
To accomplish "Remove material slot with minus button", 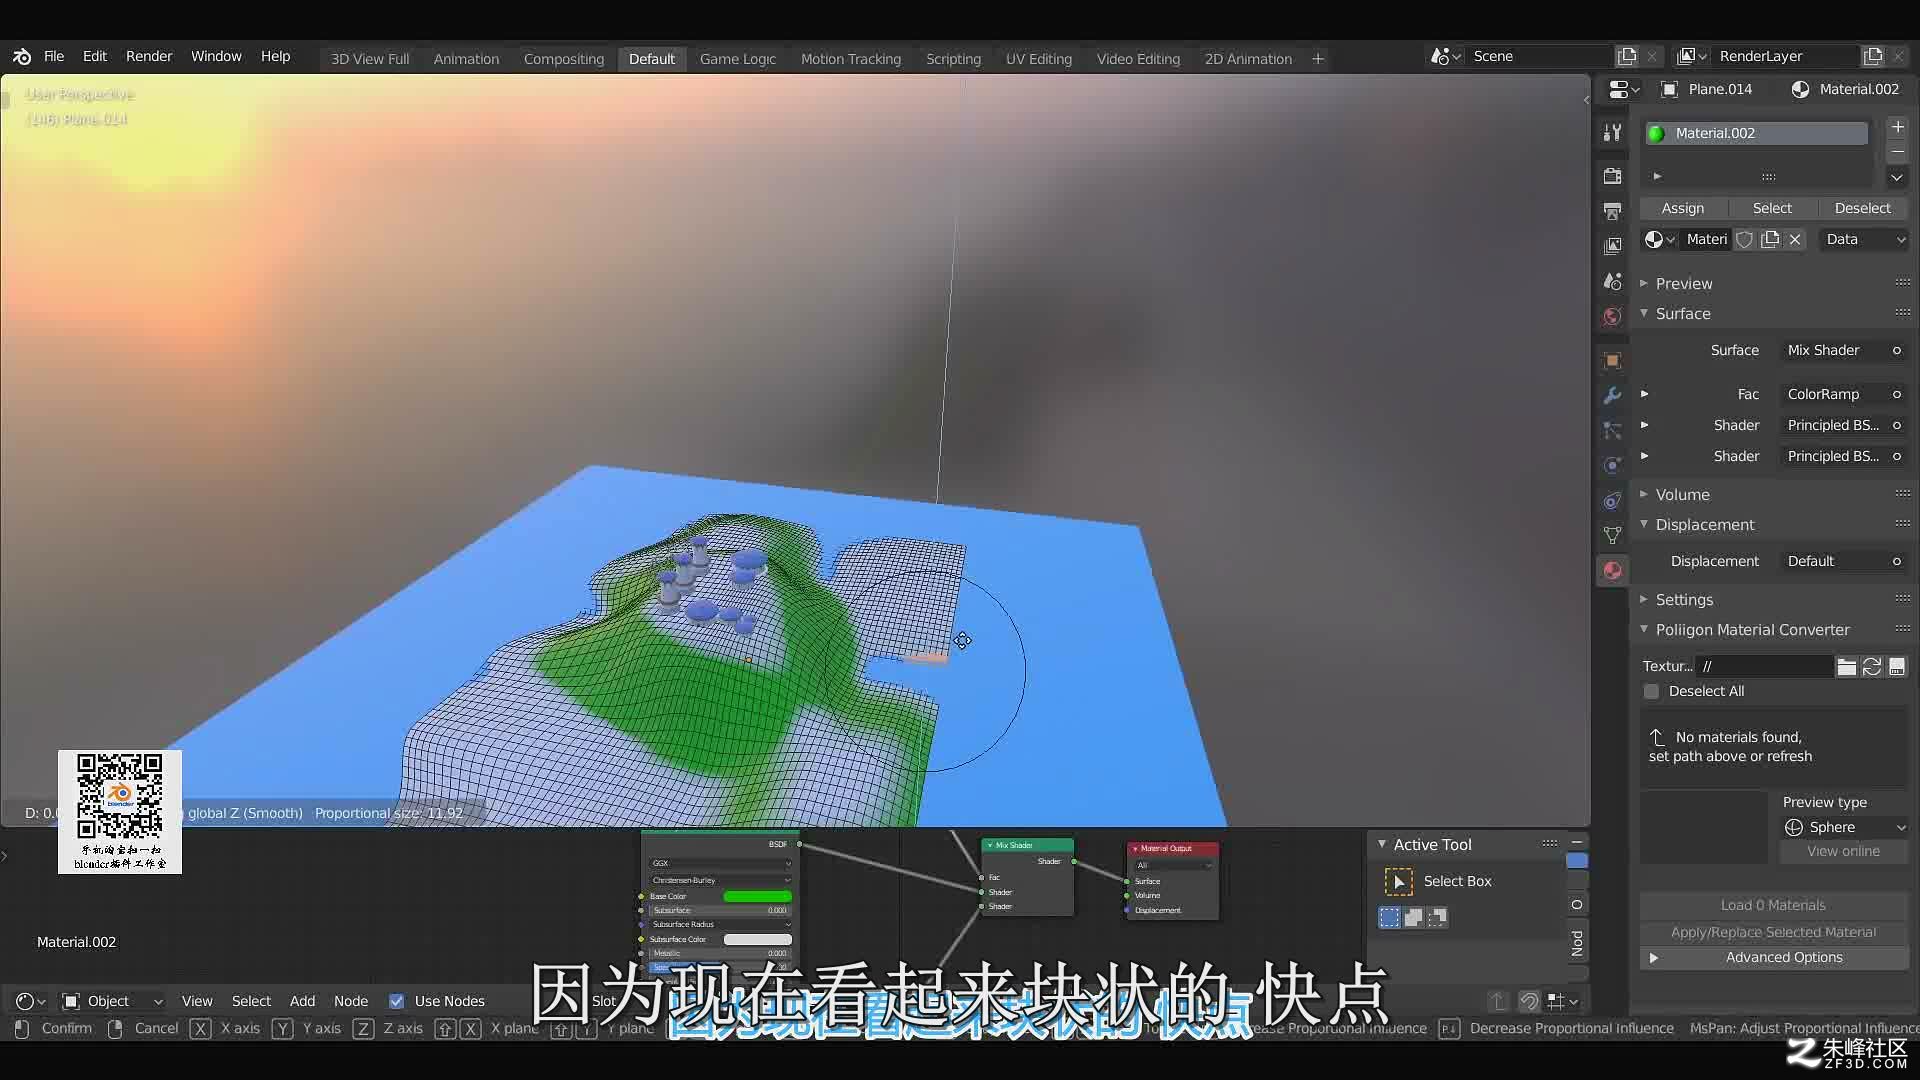I will [1897, 152].
